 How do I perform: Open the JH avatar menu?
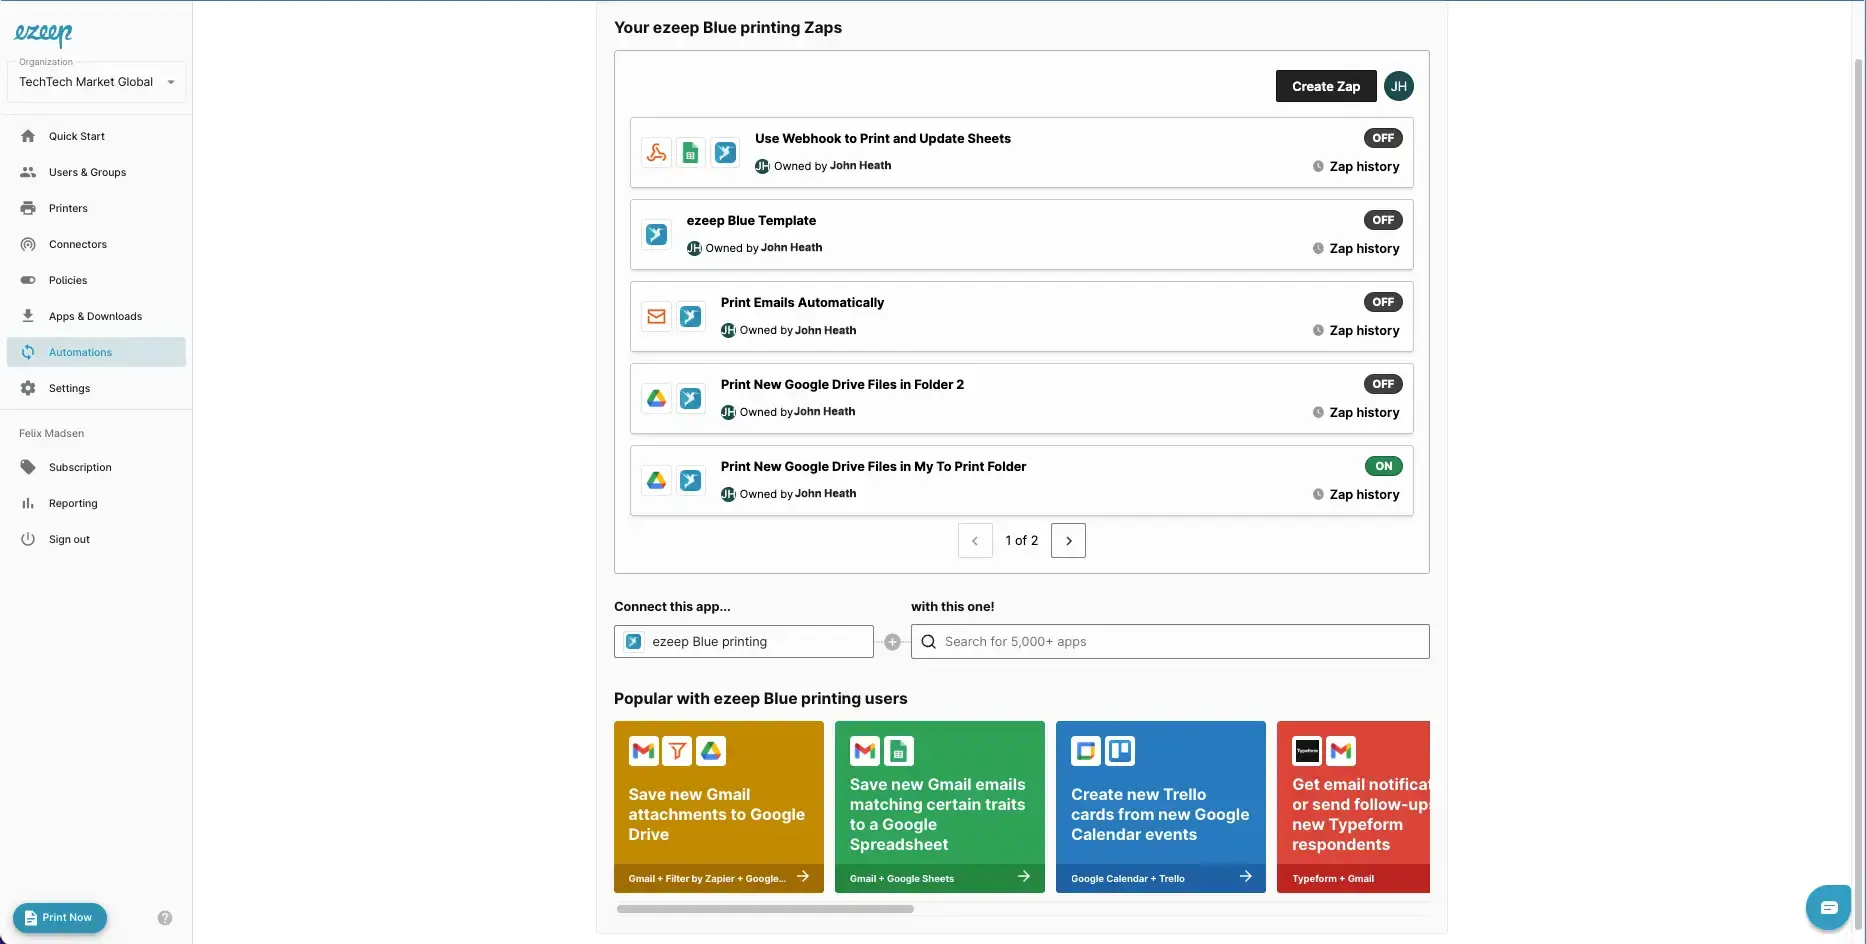(x=1399, y=86)
